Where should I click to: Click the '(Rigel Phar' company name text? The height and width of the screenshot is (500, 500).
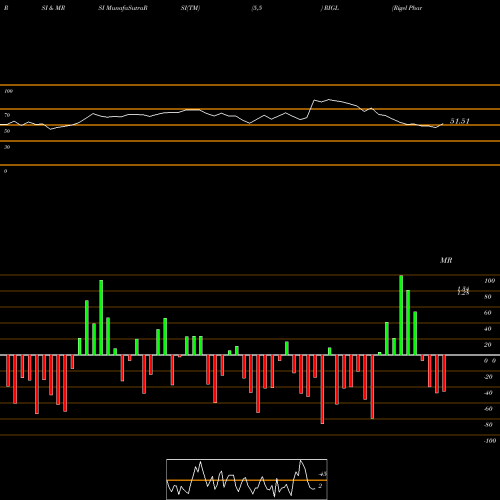coord(407,8)
